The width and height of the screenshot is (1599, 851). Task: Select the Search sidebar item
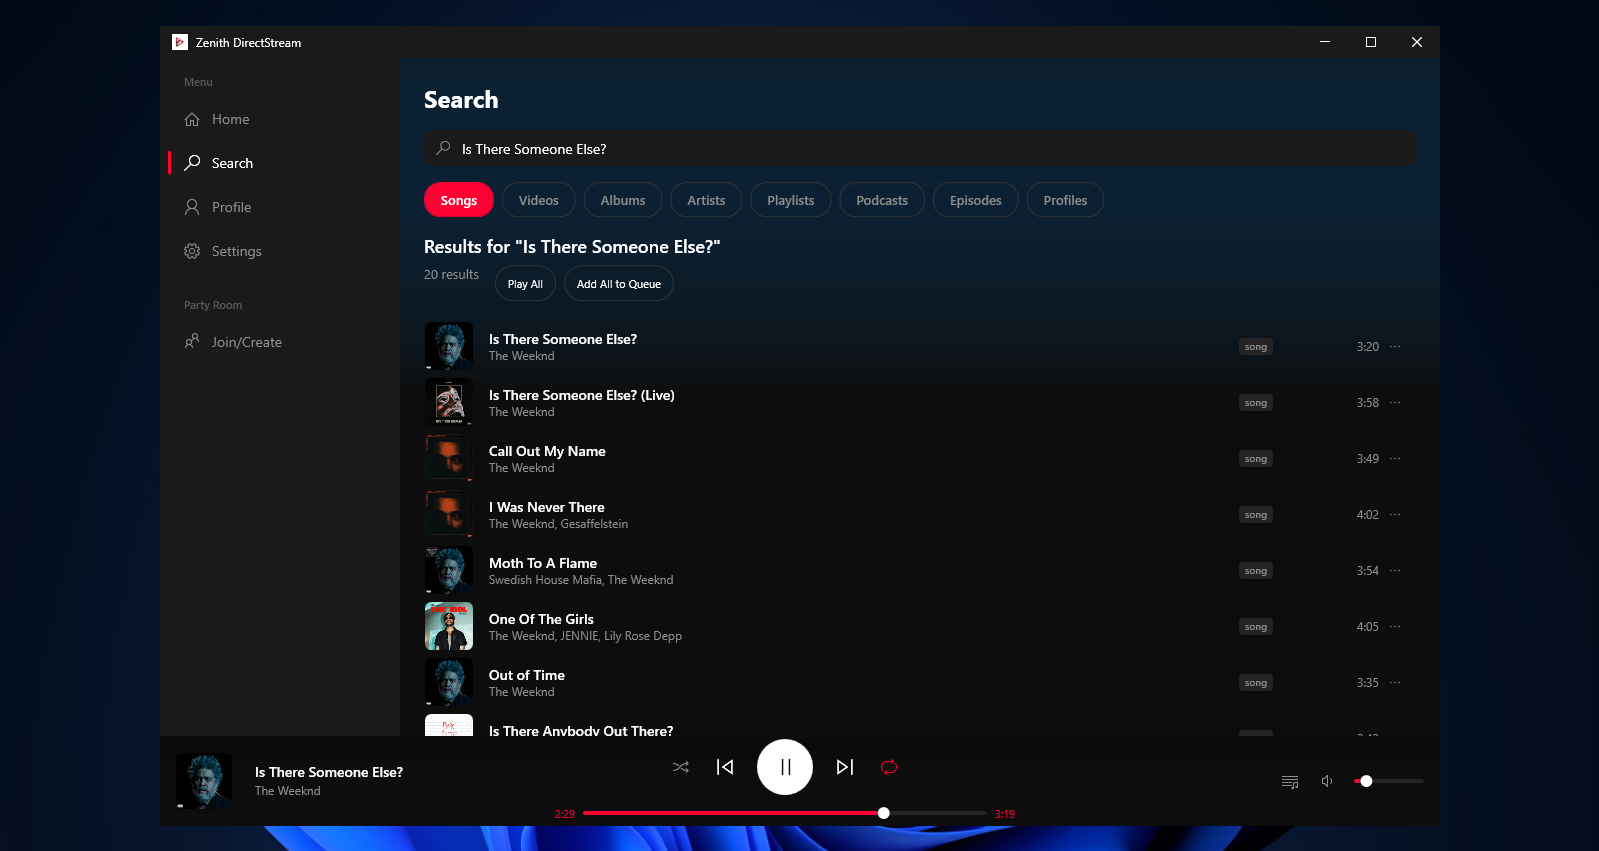click(x=280, y=163)
